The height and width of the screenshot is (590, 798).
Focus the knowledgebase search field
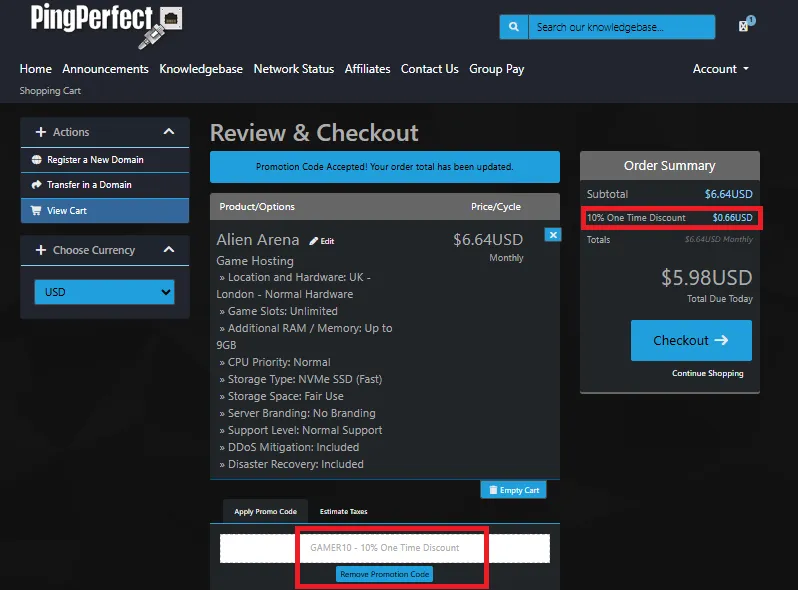pos(621,27)
